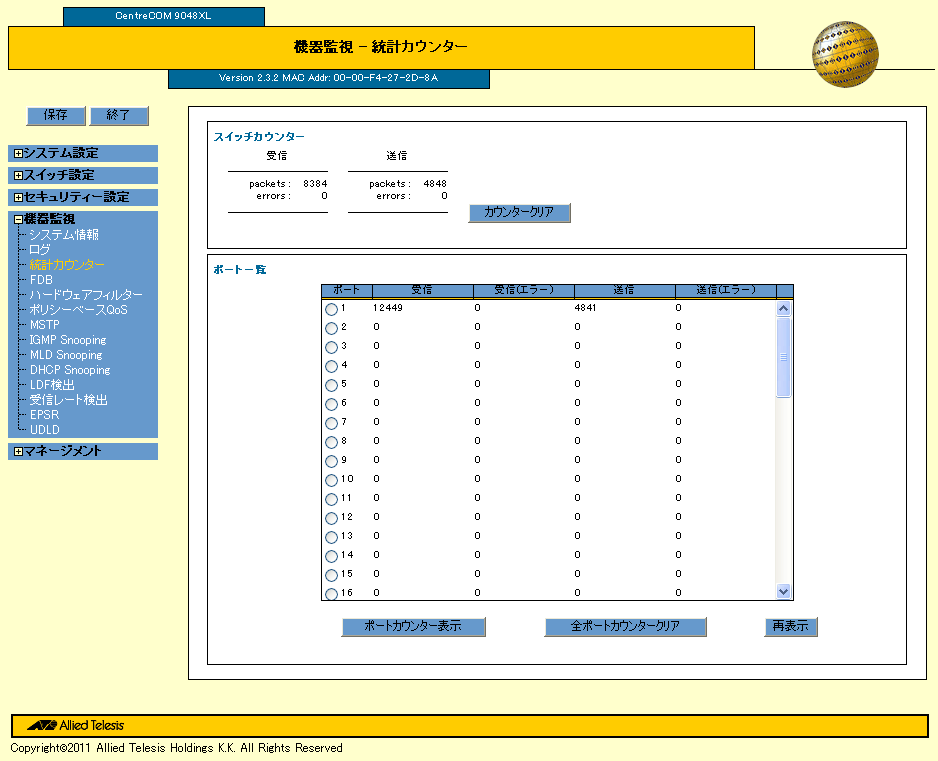Select the radio button for port 5
The image size is (938, 761).
332,385
